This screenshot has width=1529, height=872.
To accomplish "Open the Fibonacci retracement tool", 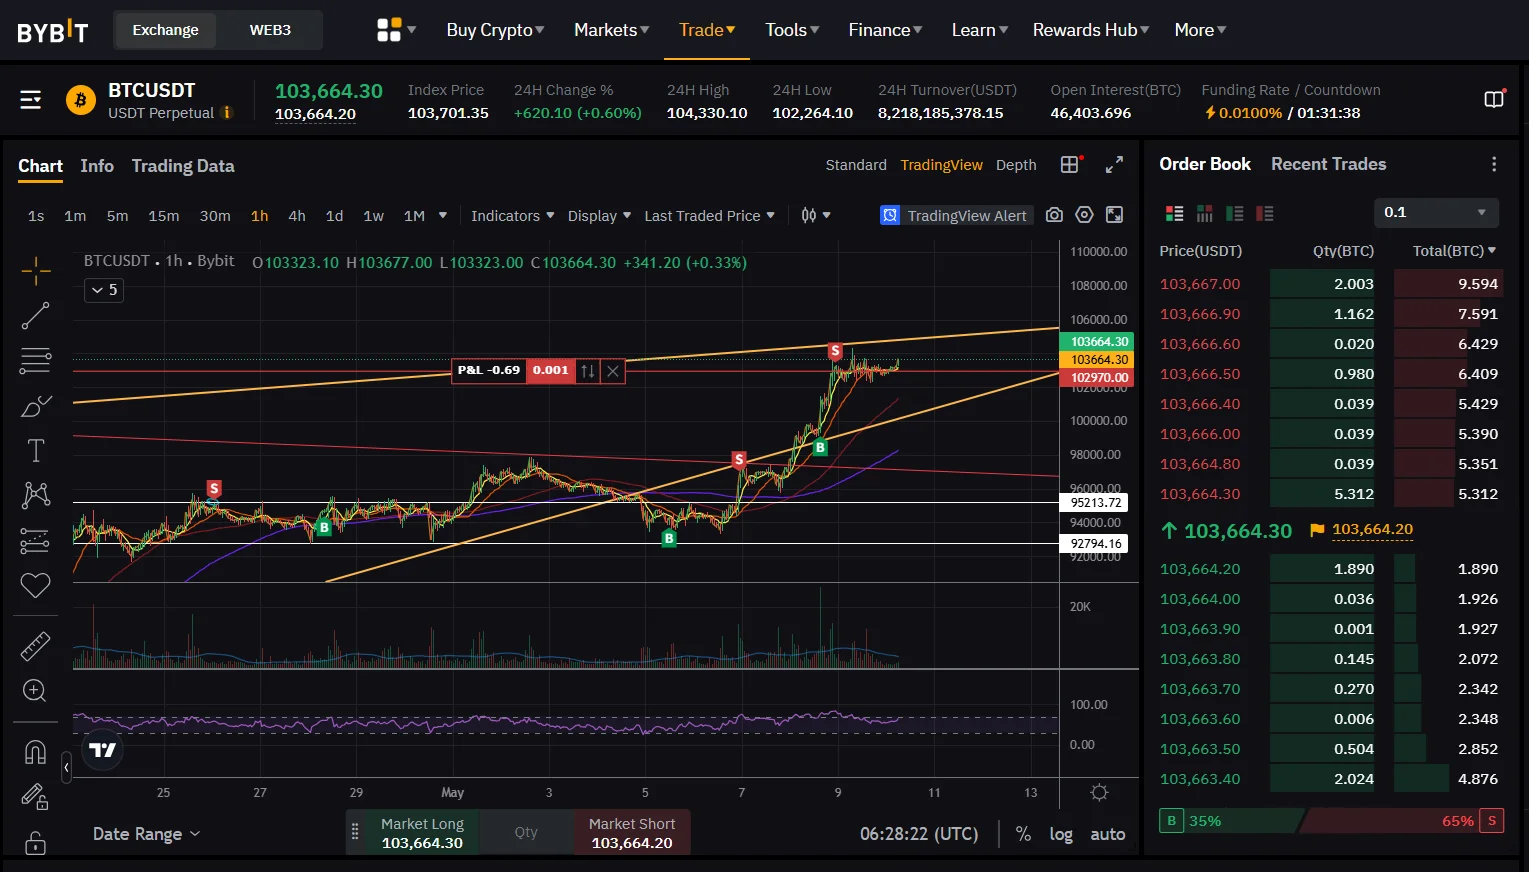I will pos(36,360).
